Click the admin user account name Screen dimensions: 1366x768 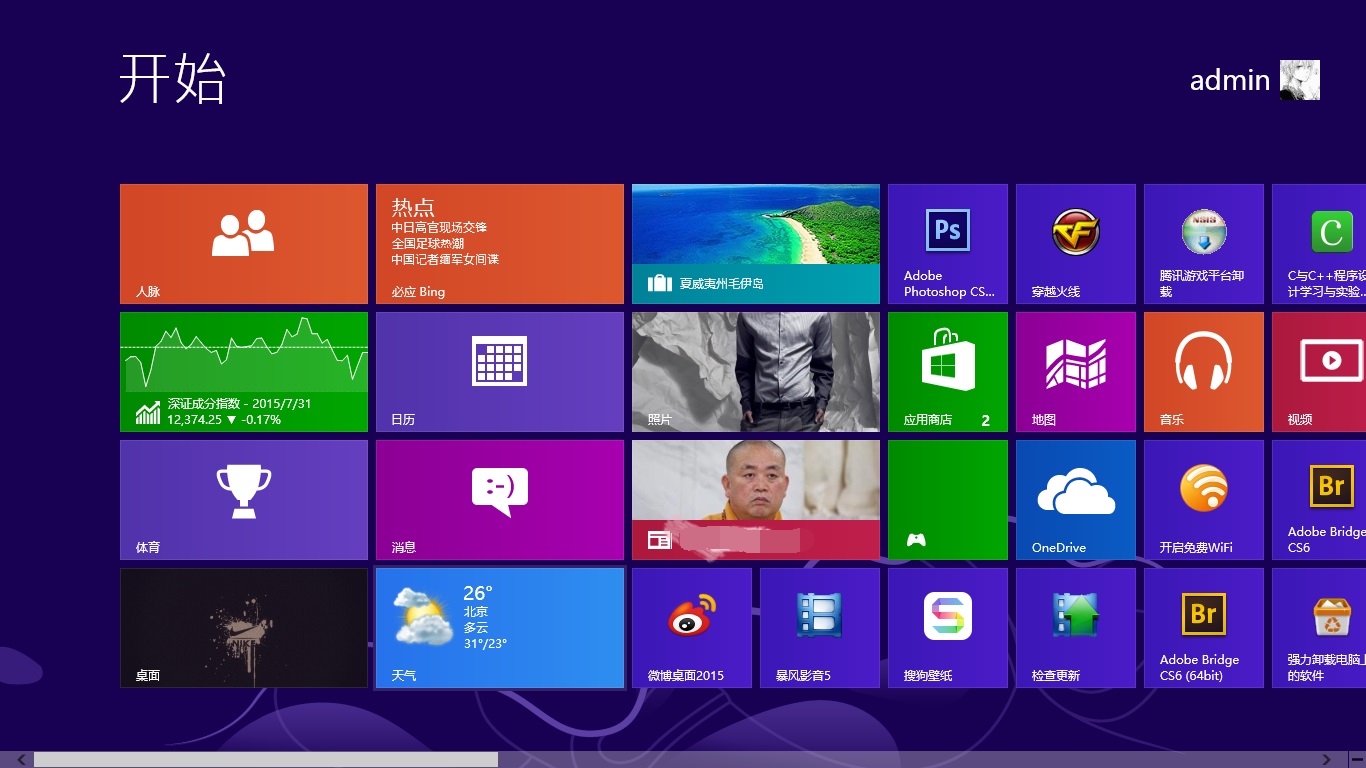tap(1229, 80)
